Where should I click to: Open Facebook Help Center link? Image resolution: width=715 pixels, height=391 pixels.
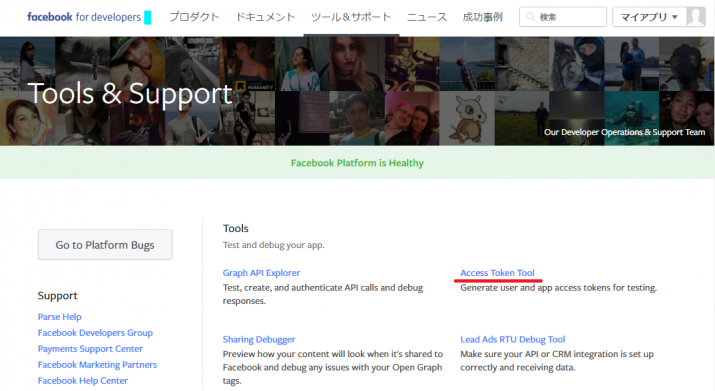83,381
